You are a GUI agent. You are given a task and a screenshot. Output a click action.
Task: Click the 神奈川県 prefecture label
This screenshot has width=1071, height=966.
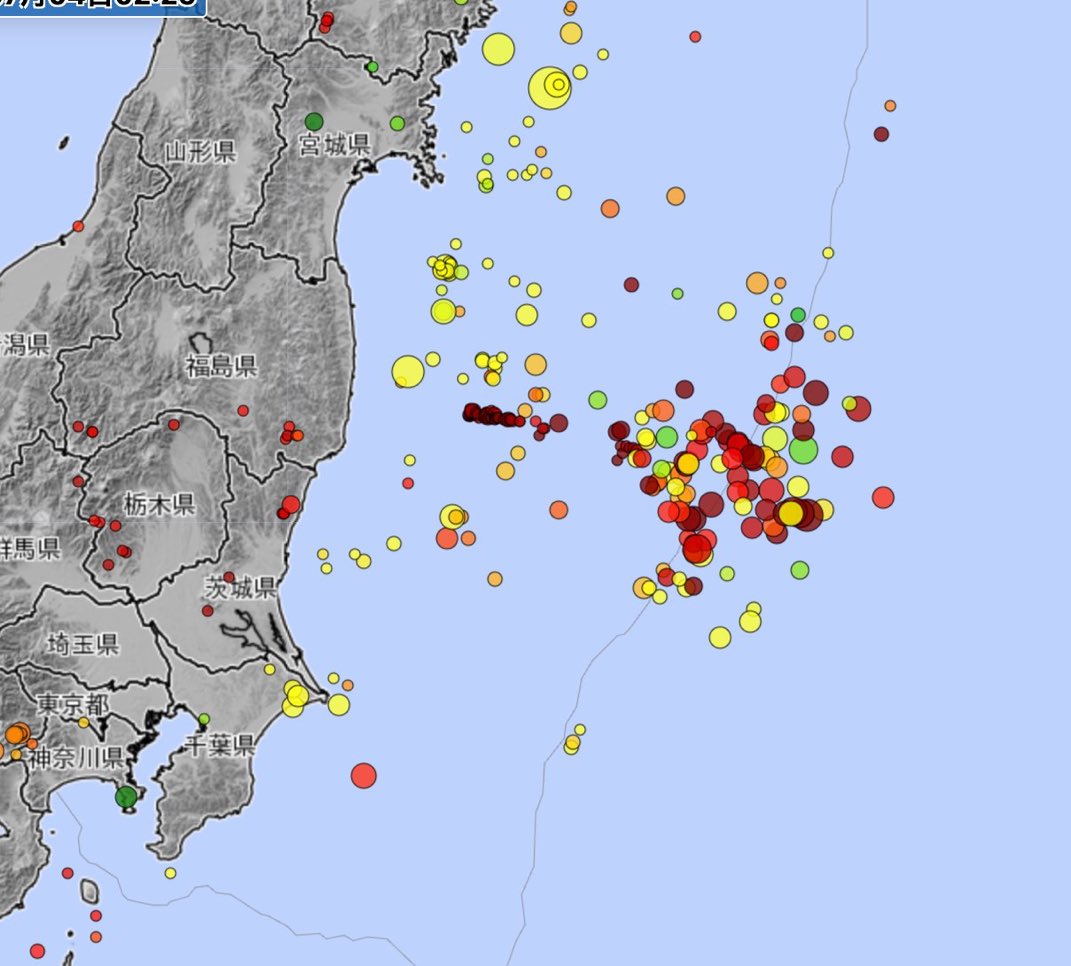point(76,758)
